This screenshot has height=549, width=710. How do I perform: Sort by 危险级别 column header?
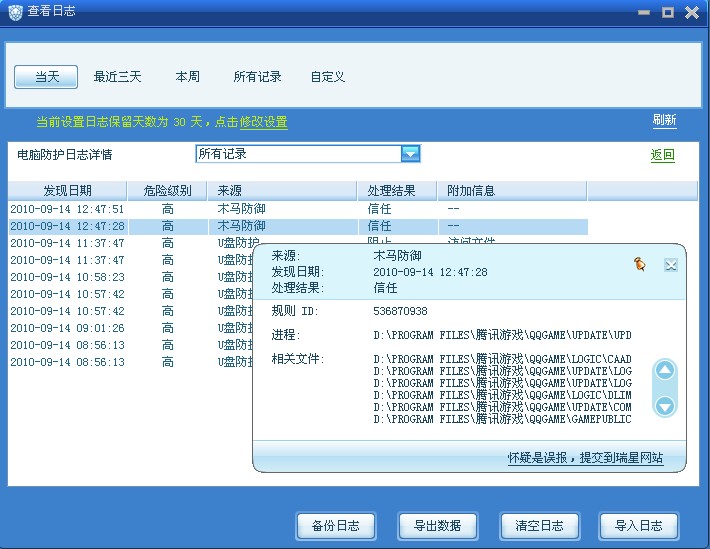point(167,191)
